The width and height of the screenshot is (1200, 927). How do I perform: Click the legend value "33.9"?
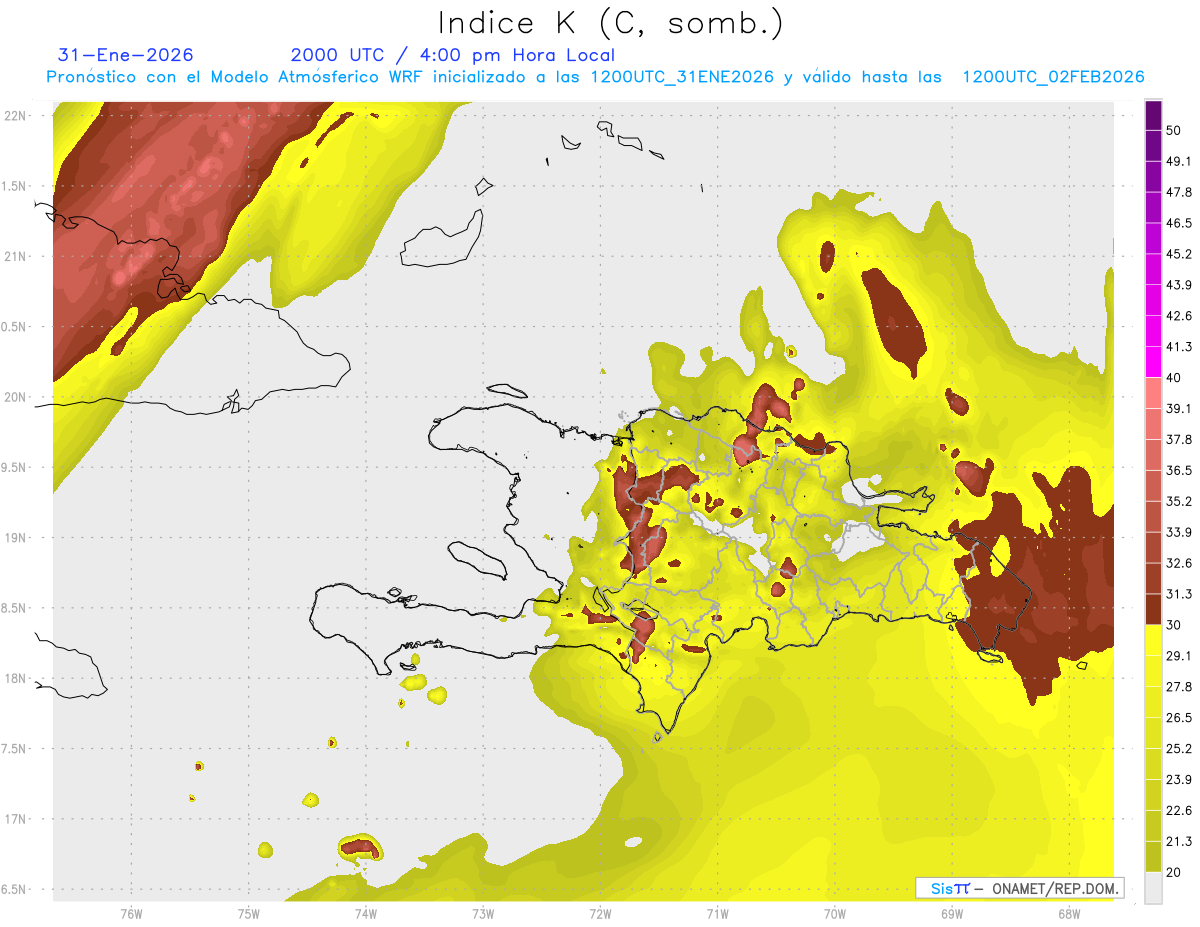tap(1179, 532)
